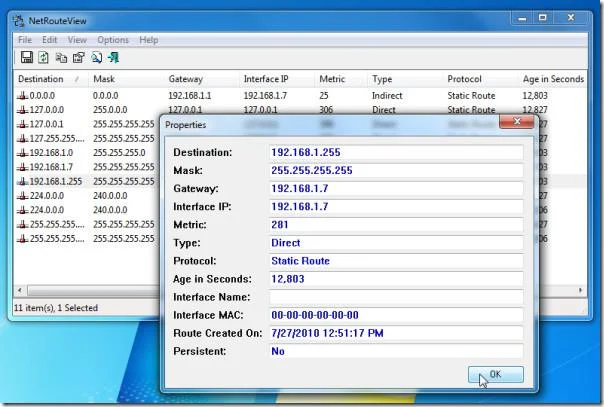Open Properties via the toolbar icon
The height and width of the screenshot is (407, 604).
point(79,58)
